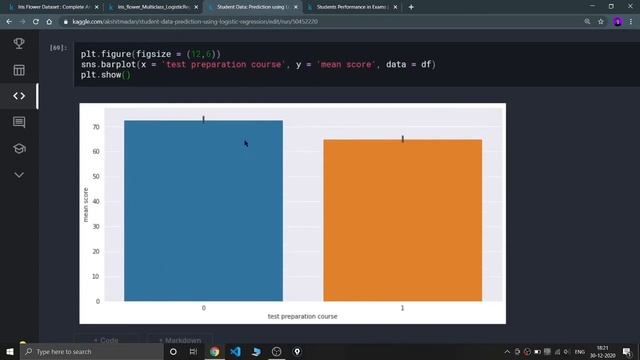The image size is (640, 360).
Task: Bookmark this page with the star
Action: 600,22
